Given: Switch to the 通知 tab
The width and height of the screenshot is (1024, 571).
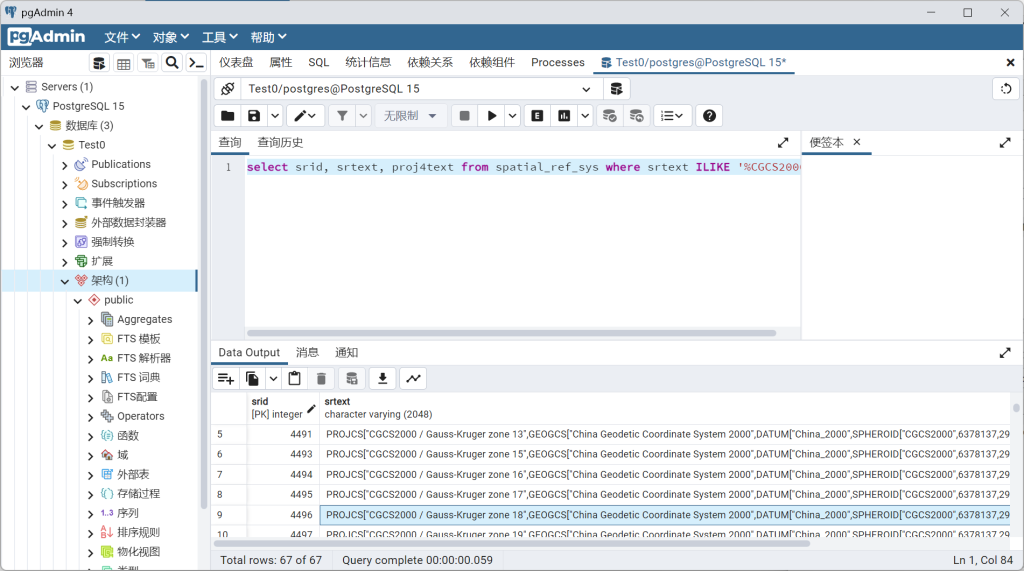Looking at the screenshot, I should tap(347, 352).
